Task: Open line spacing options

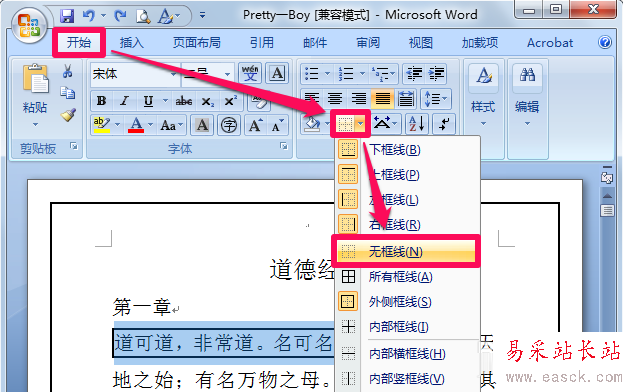Action: pos(436,98)
